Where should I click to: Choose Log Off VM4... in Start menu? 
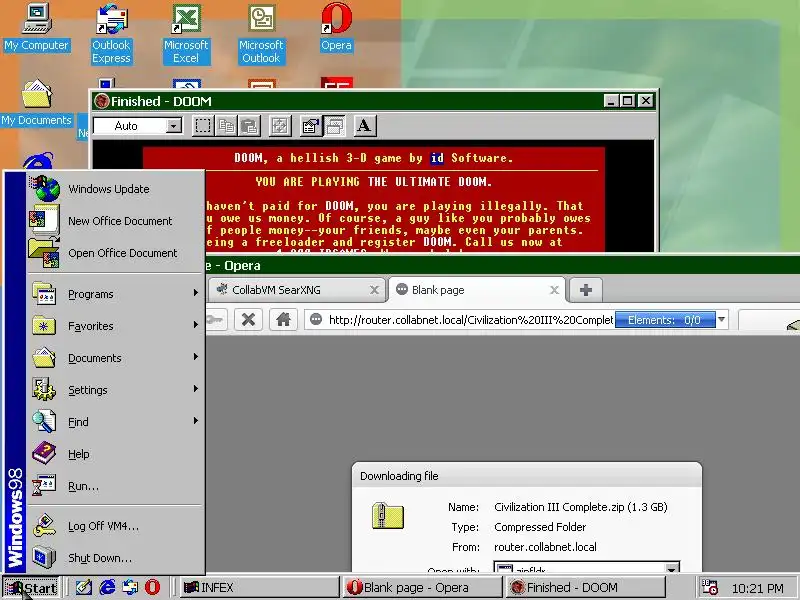(x=116, y=526)
